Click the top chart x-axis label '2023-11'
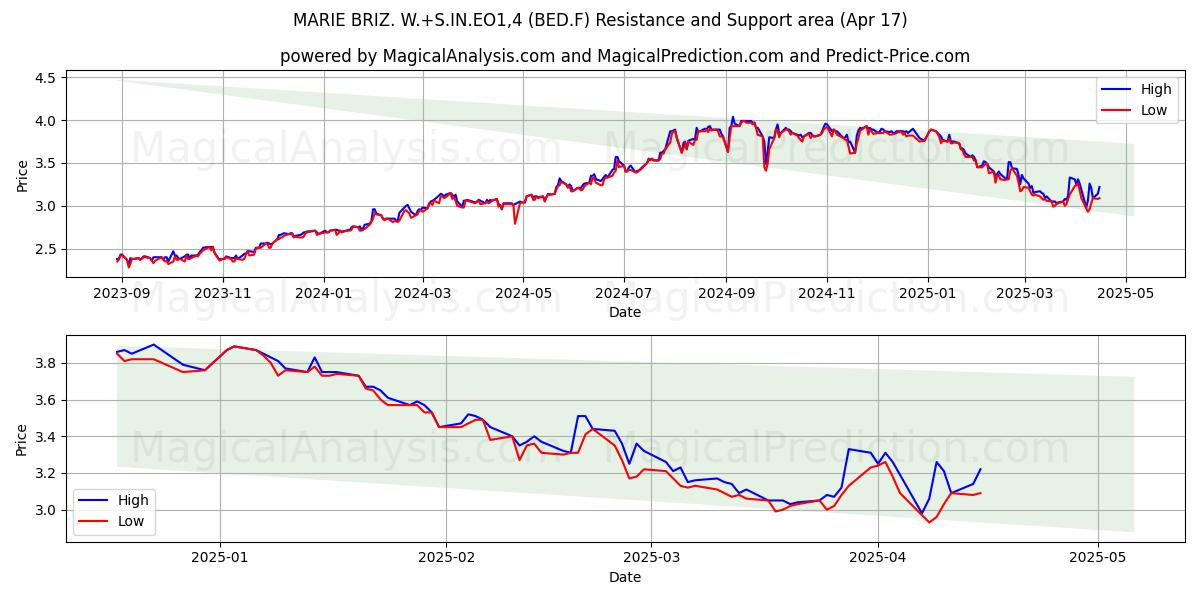 pyautogui.click(x=222, y=294)
